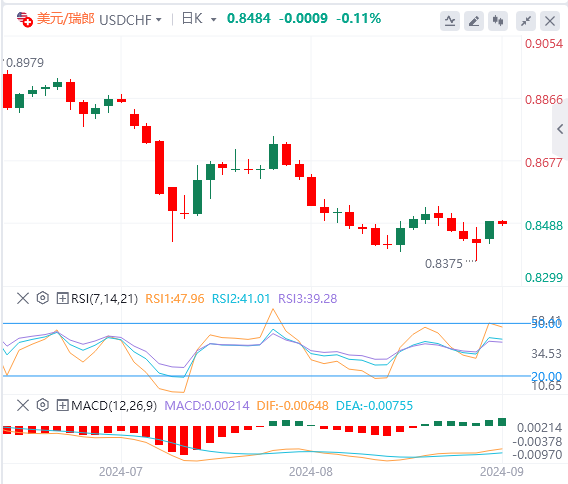Viewport: 568px width, 484px height.
Task: Click the 0.8866 price axis label
Action: 544,100
